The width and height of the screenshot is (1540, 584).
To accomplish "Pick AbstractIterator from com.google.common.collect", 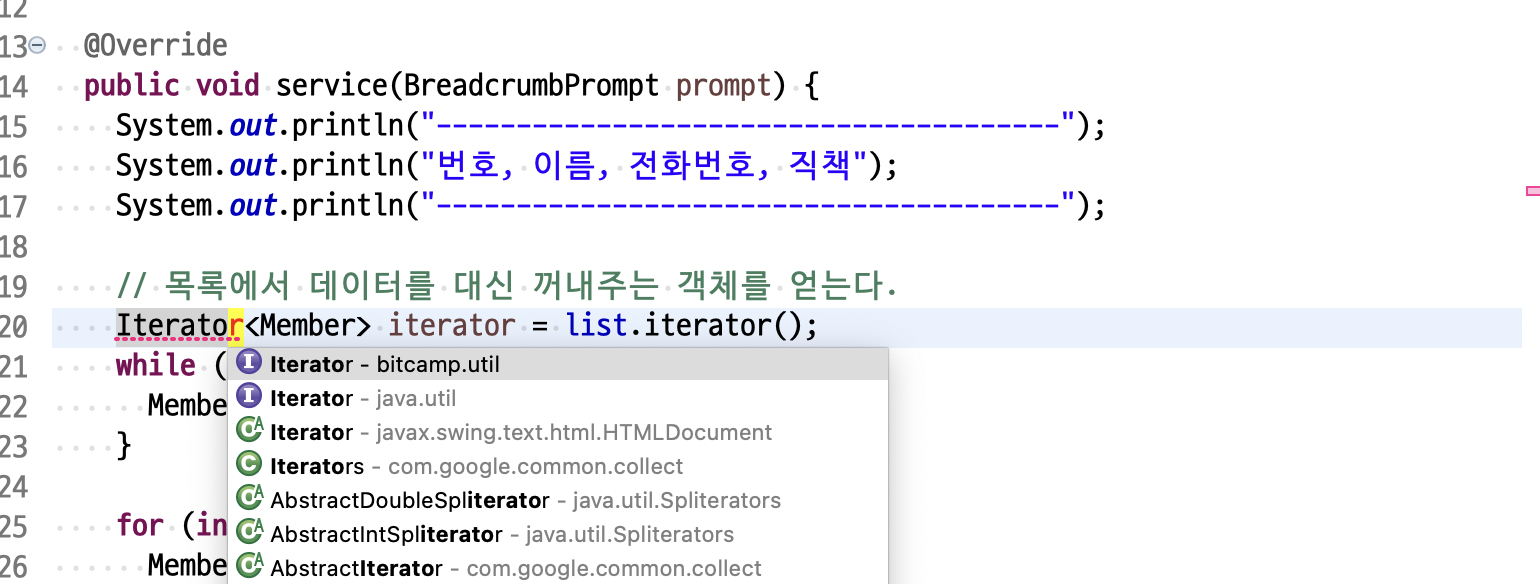I will coord(558,568).
